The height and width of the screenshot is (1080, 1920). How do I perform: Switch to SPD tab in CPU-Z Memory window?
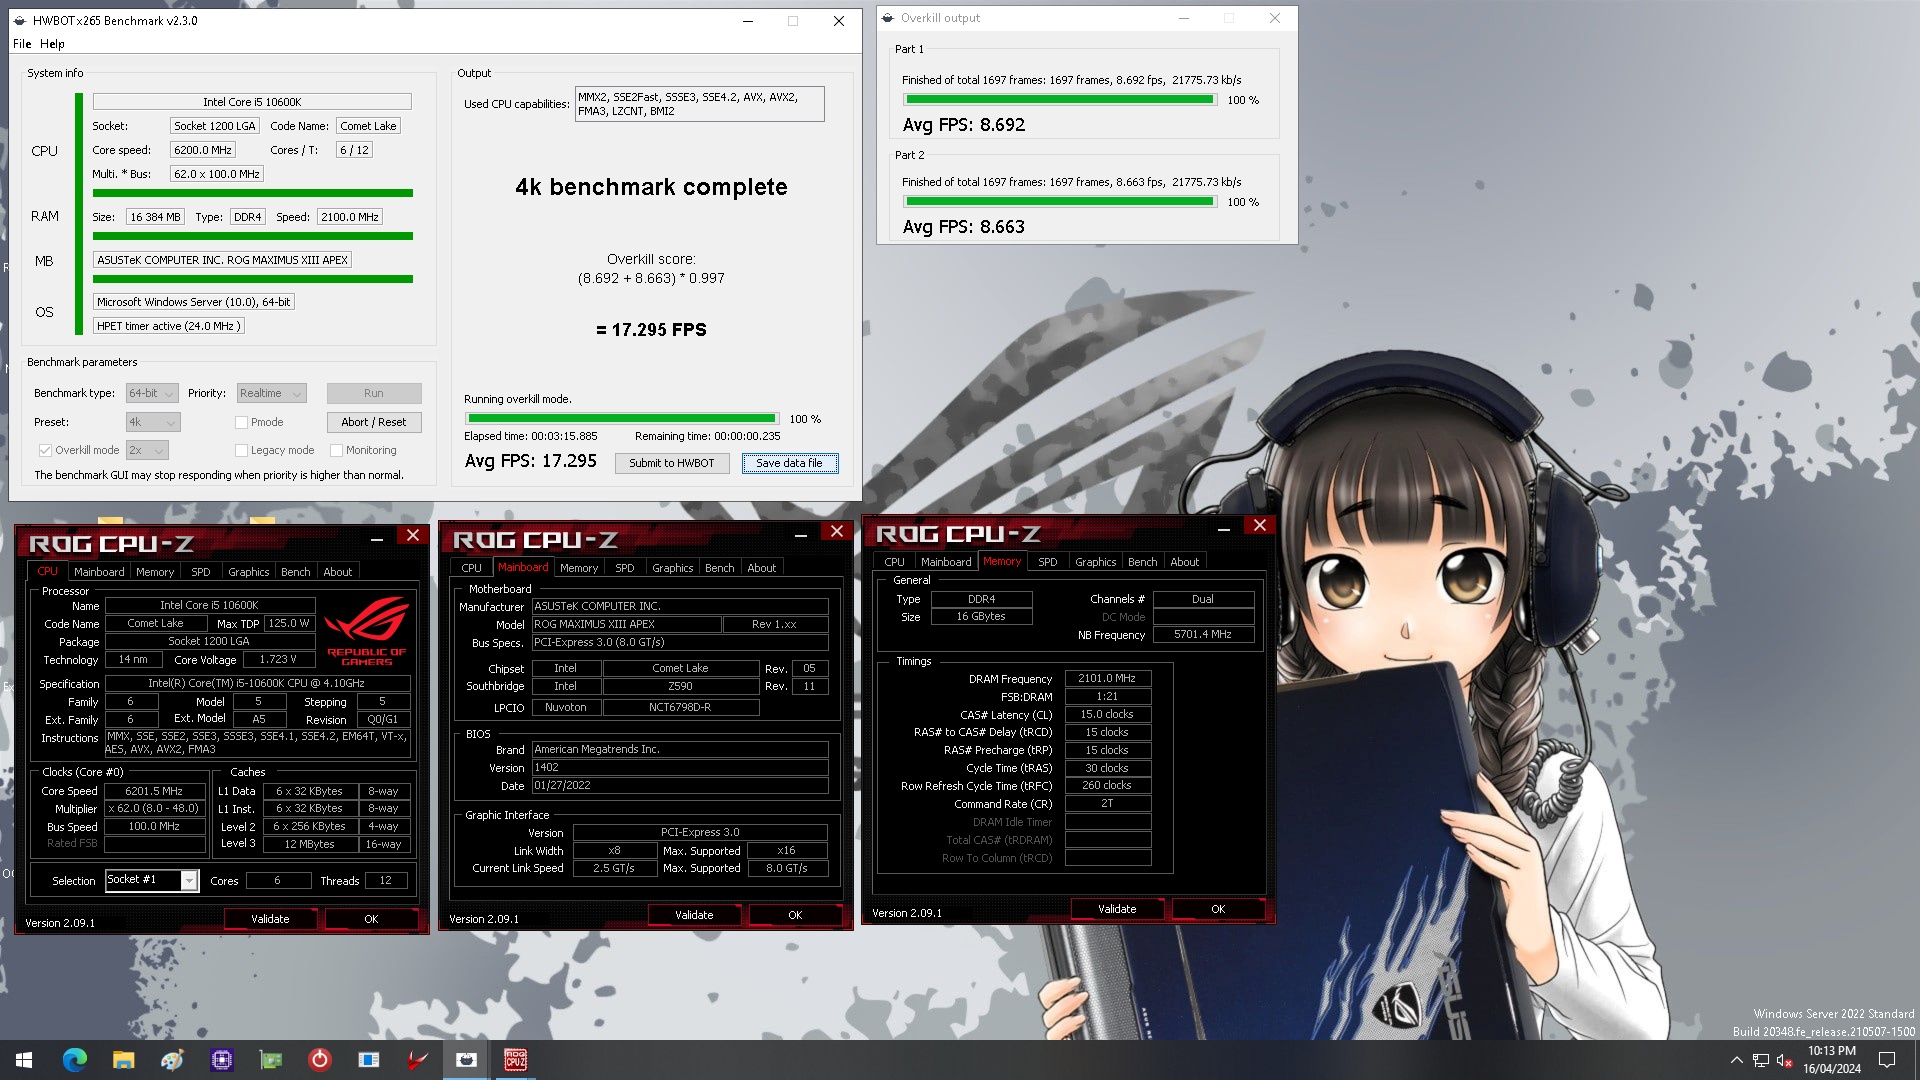(x=1047, y=562)
